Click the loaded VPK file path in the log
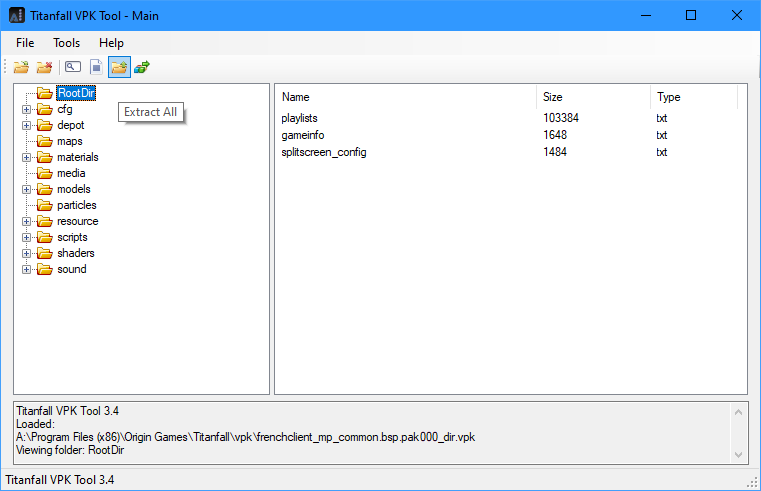This screenshot has width=761, height=491. coord(246,437)
